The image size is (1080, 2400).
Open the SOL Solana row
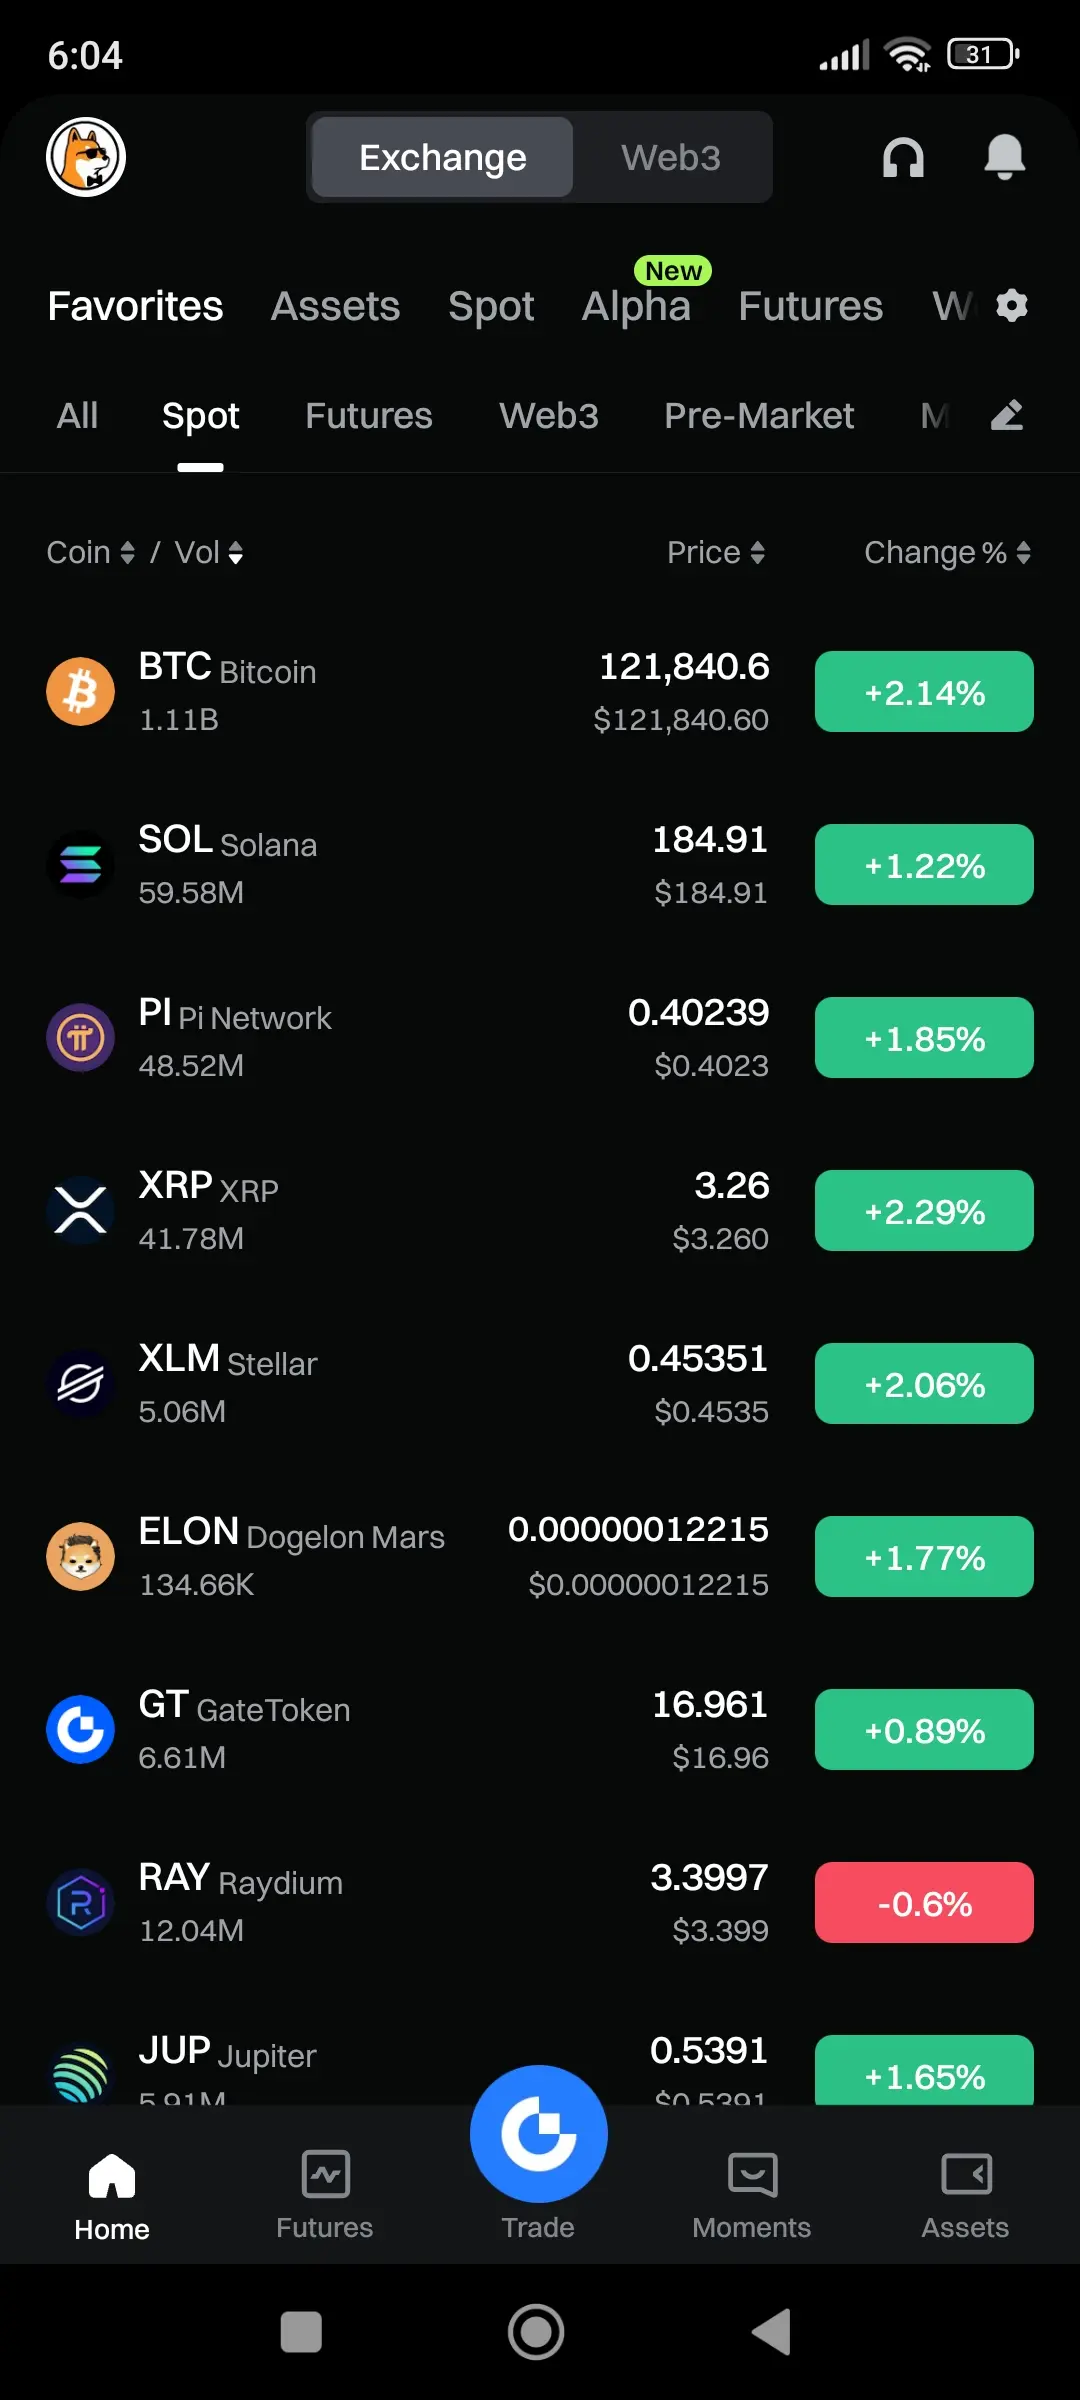click(540, 865)
